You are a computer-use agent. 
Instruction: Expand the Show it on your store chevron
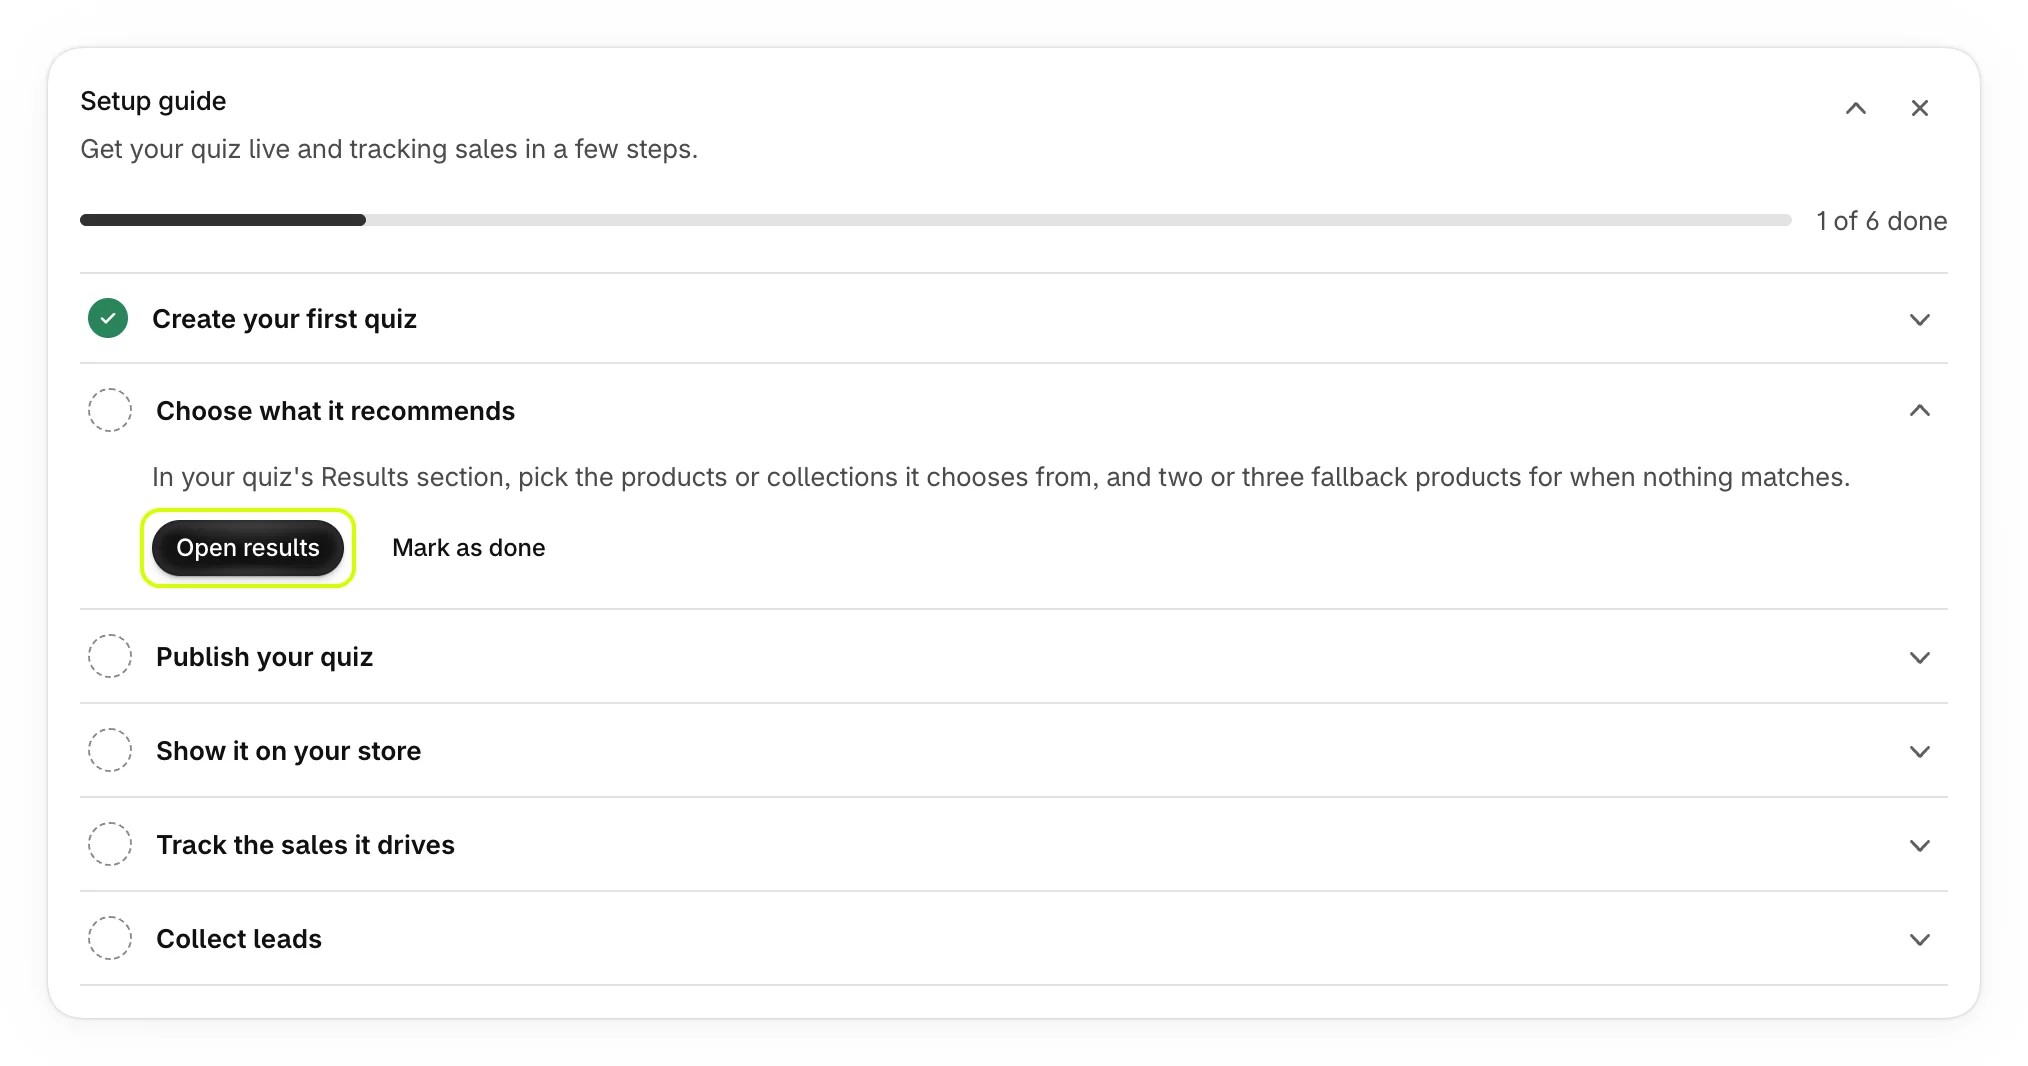[x=1919, y=751]
